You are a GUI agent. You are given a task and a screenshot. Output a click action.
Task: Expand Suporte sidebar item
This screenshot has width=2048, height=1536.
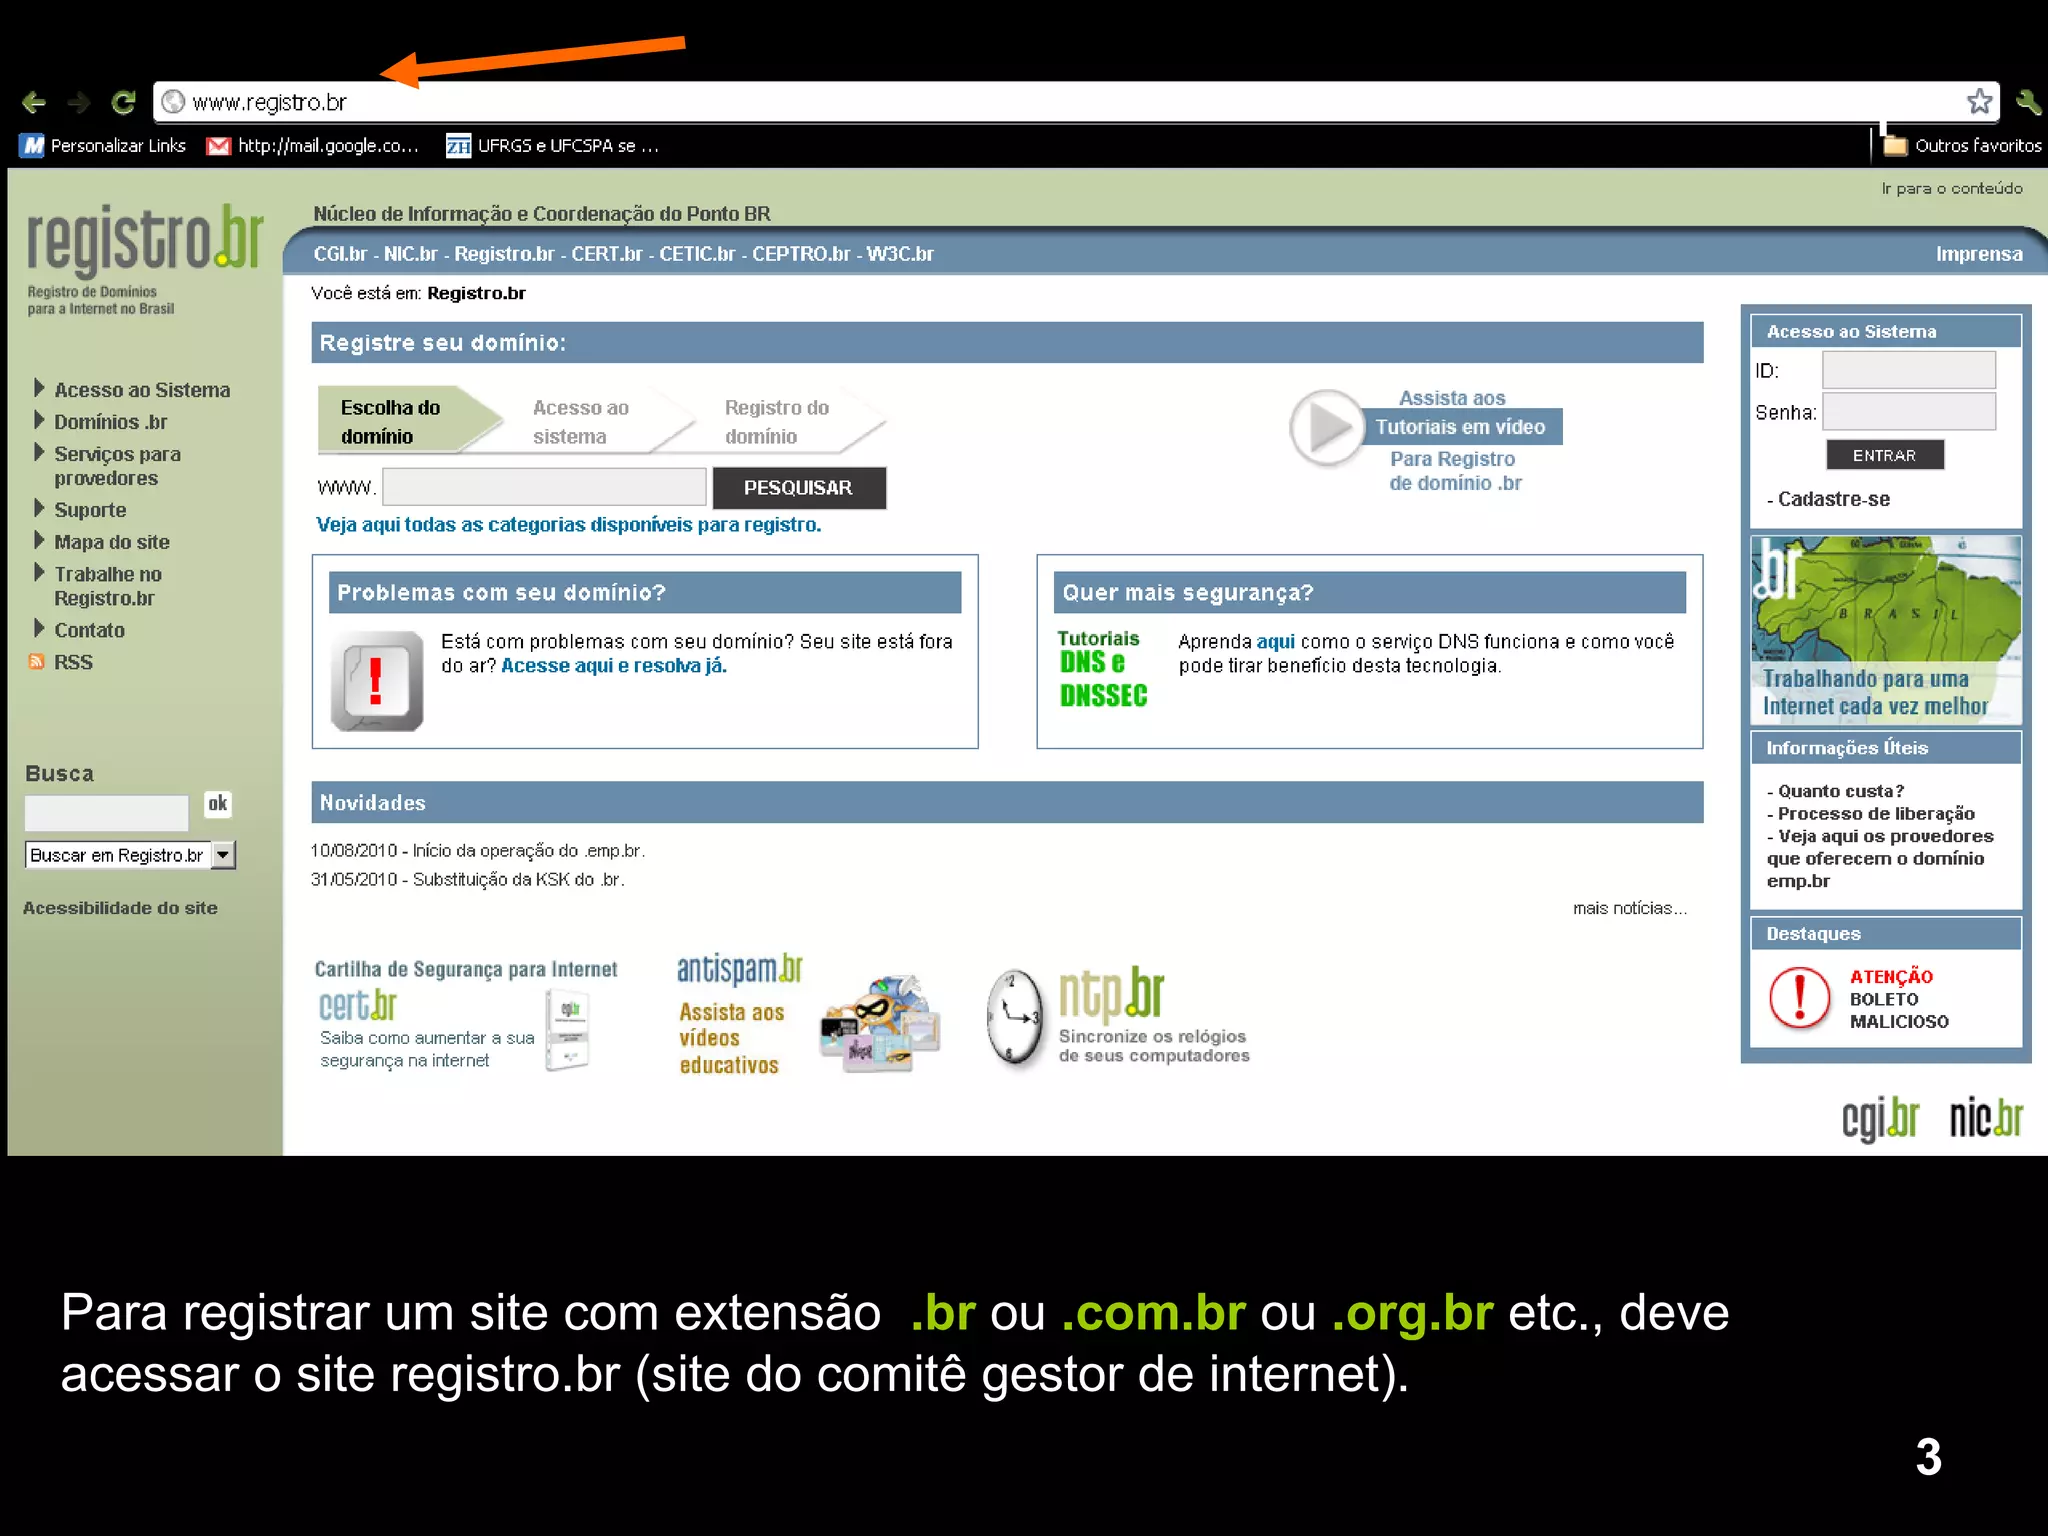coord(80,510)
